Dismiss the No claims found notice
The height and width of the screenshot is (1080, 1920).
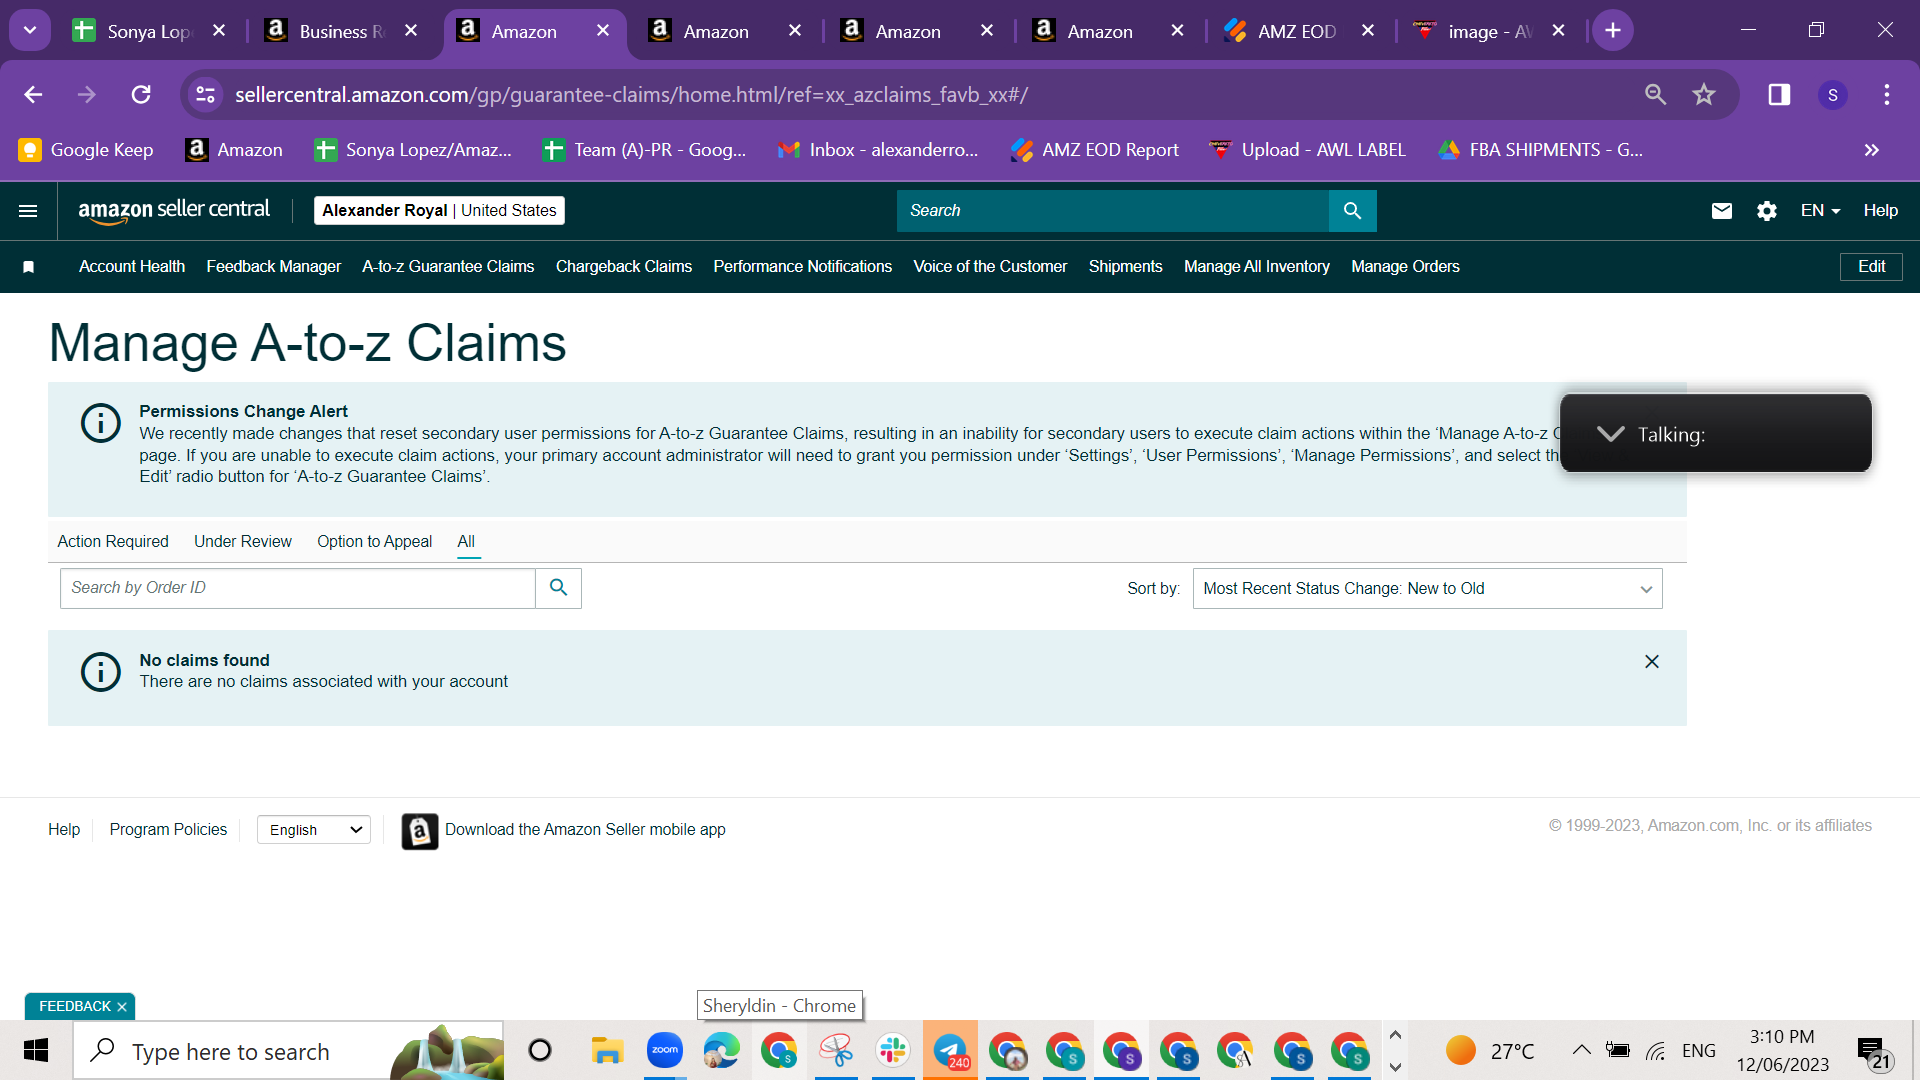tap(1652, 662)
